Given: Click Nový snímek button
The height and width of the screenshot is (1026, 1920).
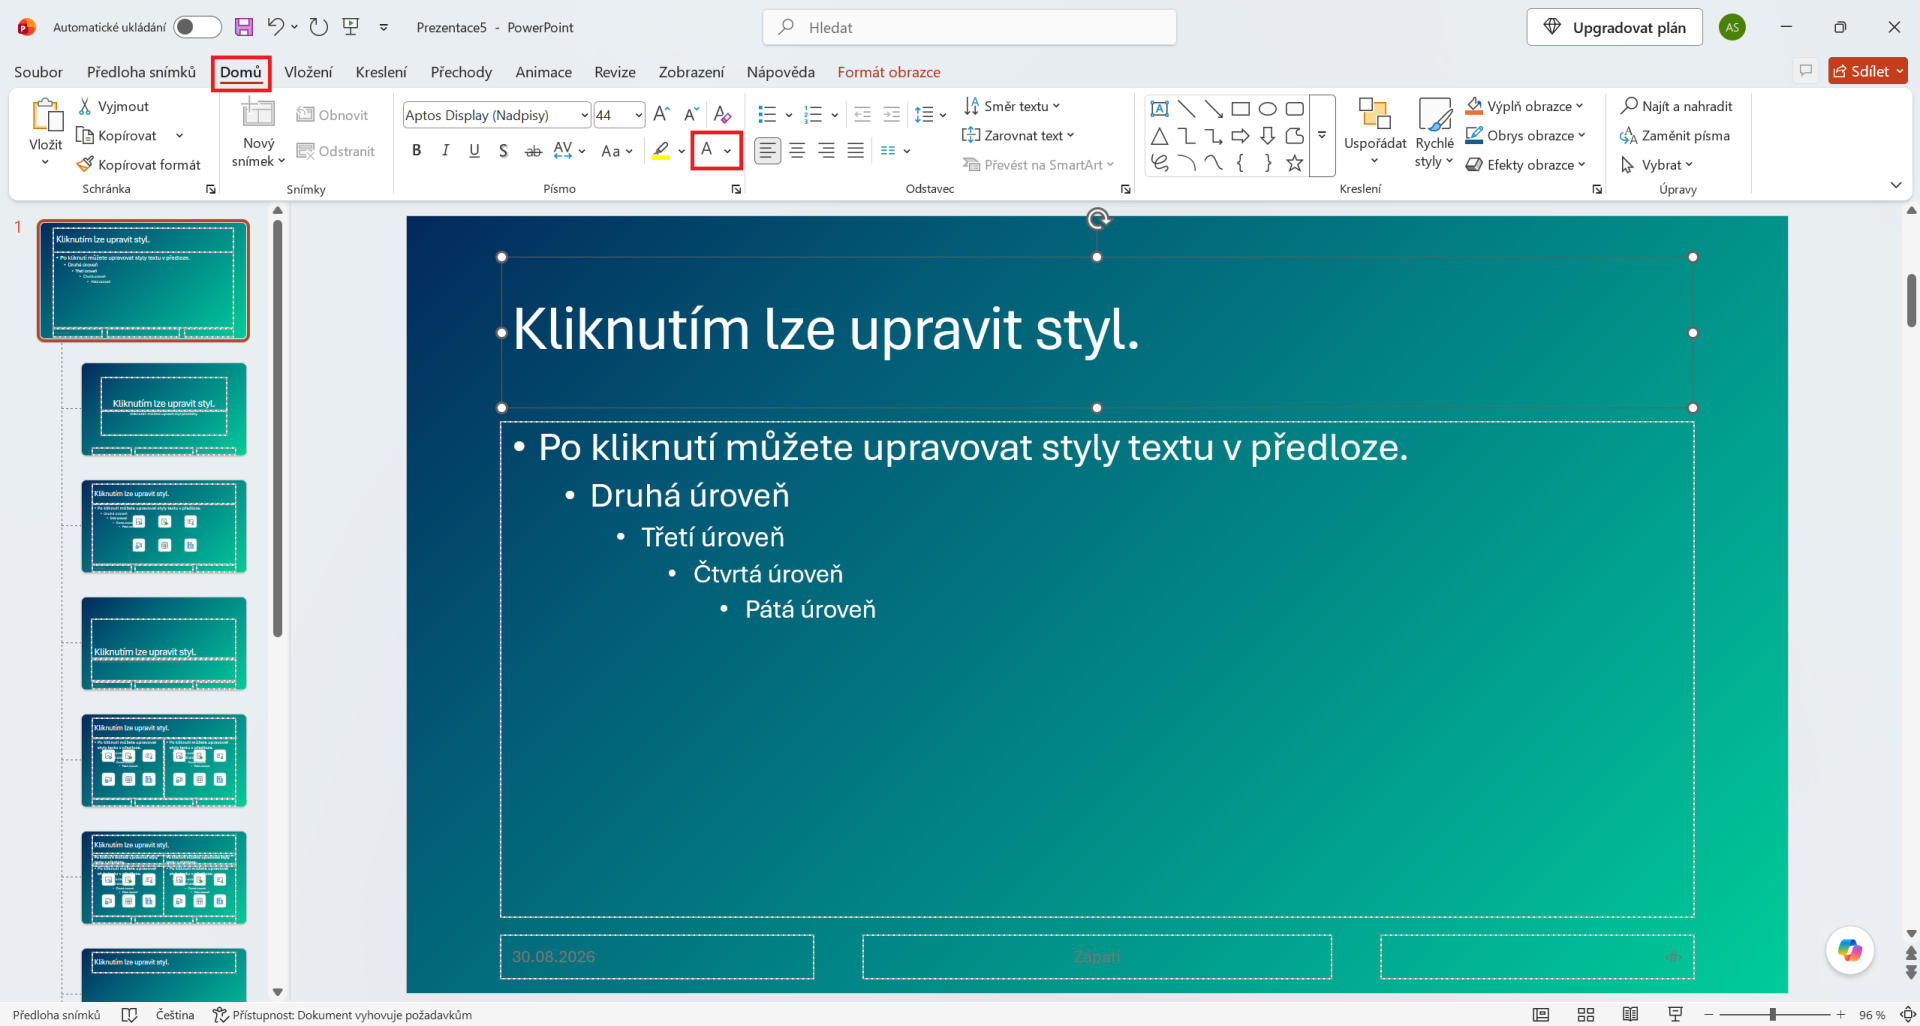Looking at the screenshot, I should point(258,134).
